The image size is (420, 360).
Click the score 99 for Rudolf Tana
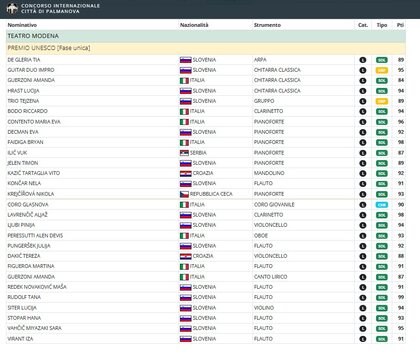click(x=401, y=297)
